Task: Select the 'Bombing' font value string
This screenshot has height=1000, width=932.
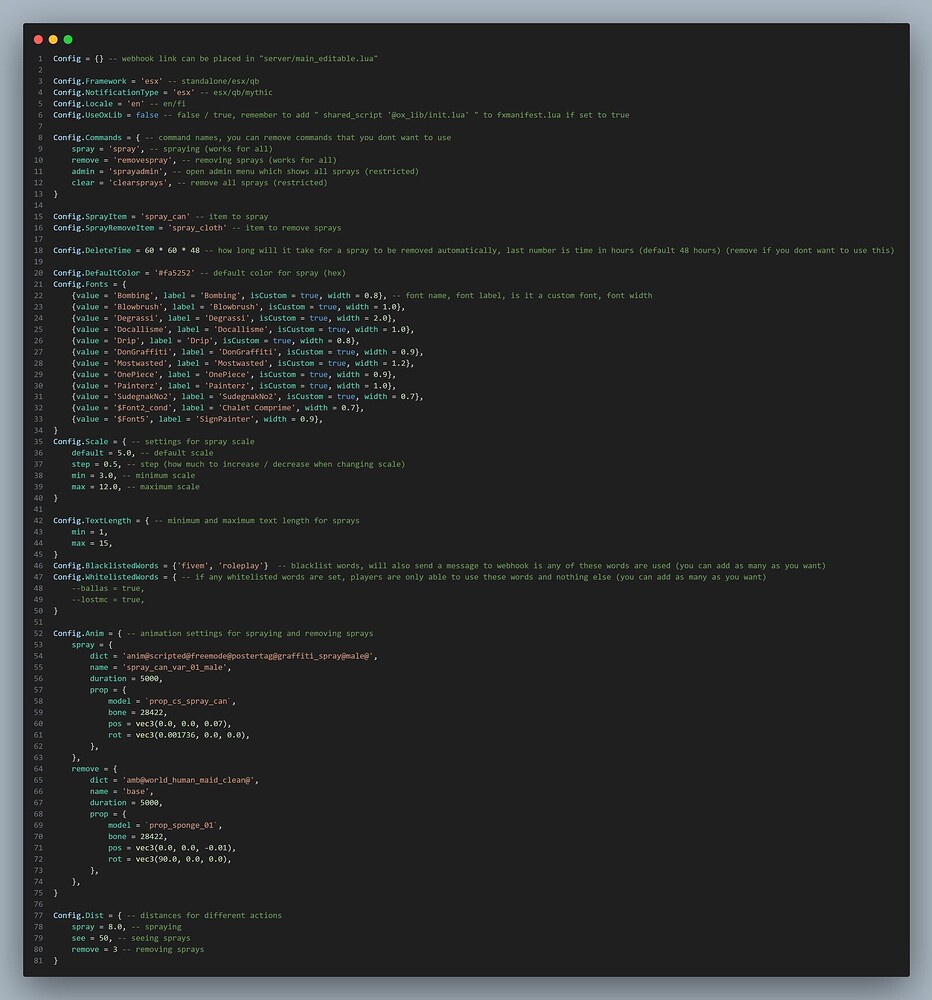Action: pyautogui.click(x=129, y=295)
